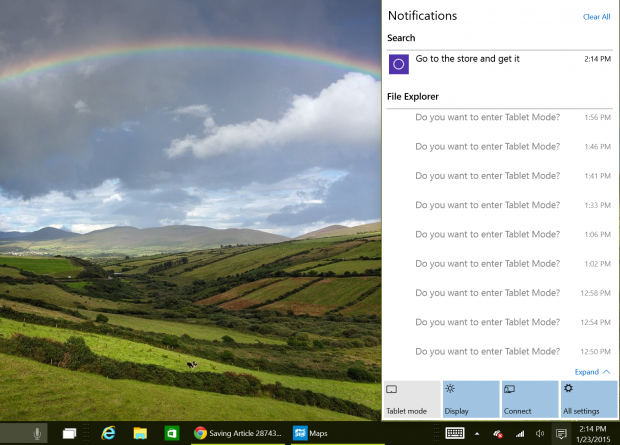The height and width of the screenshot is (445, 620).
Task: Open Tablet Mode notification from 1:02 PM
Action: coord(500,263)
